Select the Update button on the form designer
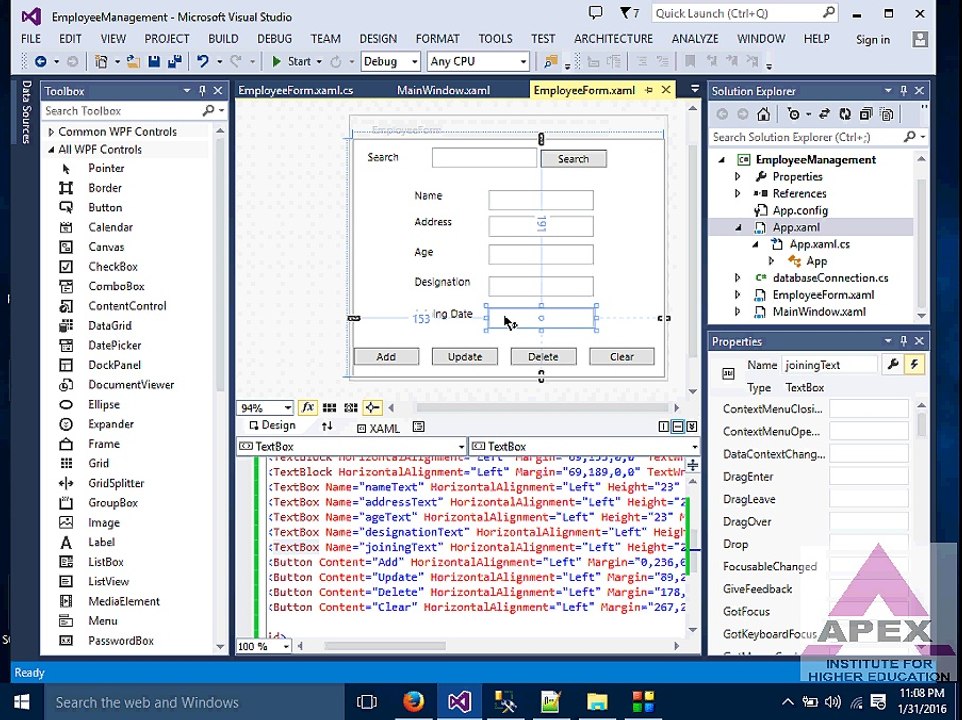Viewport: 962px width, 720px height. [x=464, y=356]
